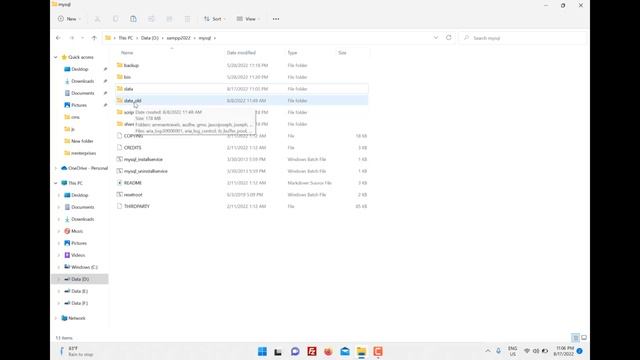
Task: Expand OneDrive - Personal in sidebar
Action: [x=56, y=168]
